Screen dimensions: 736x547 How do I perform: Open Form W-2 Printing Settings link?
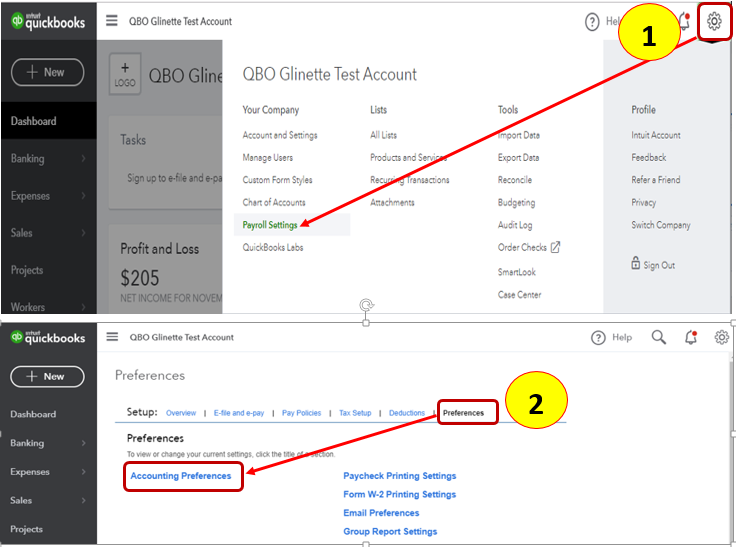click(x=399, y=494)
